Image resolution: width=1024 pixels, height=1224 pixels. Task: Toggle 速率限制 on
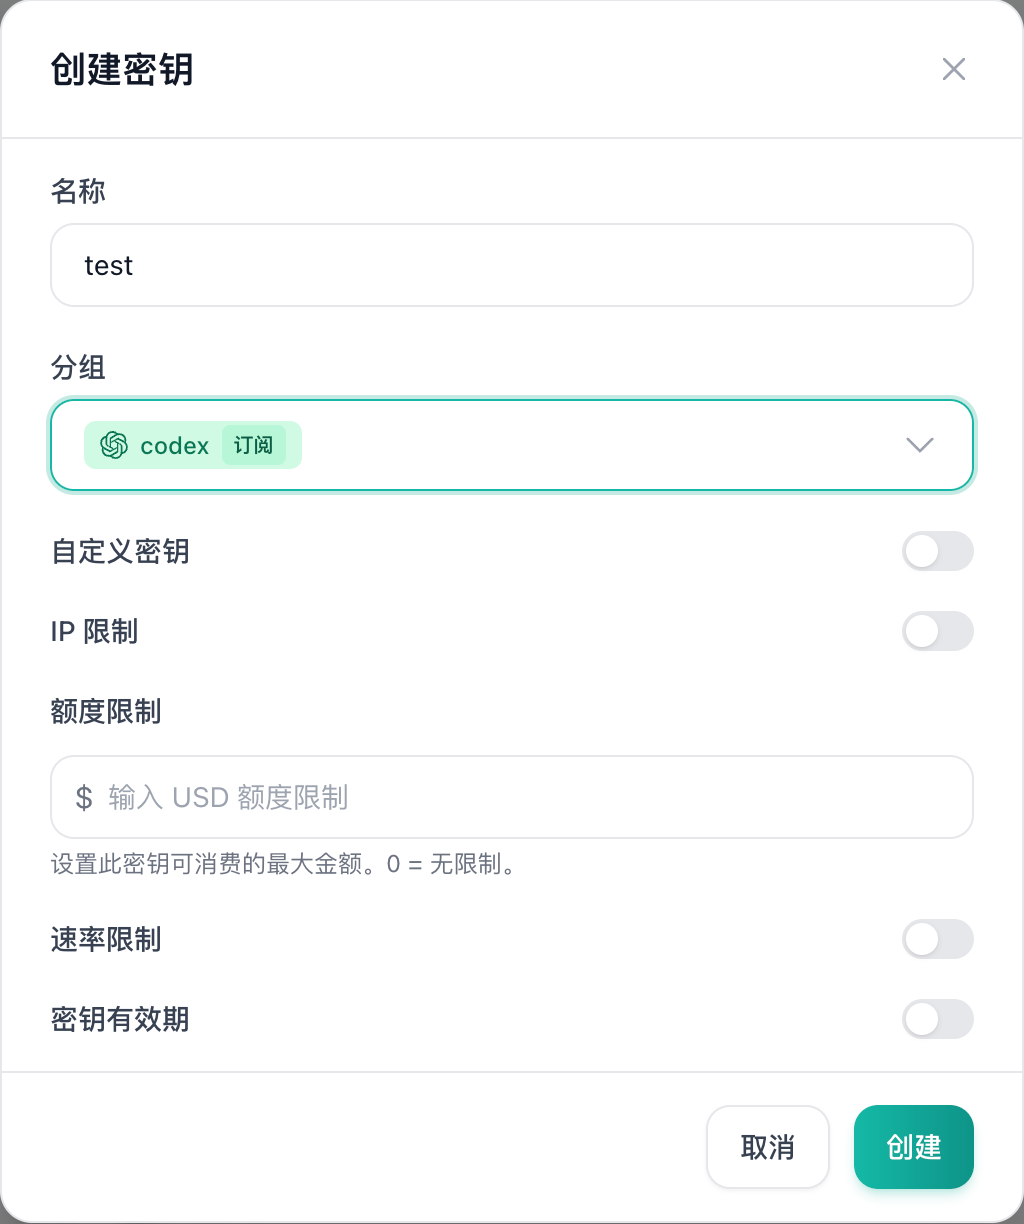click(937, 939)
